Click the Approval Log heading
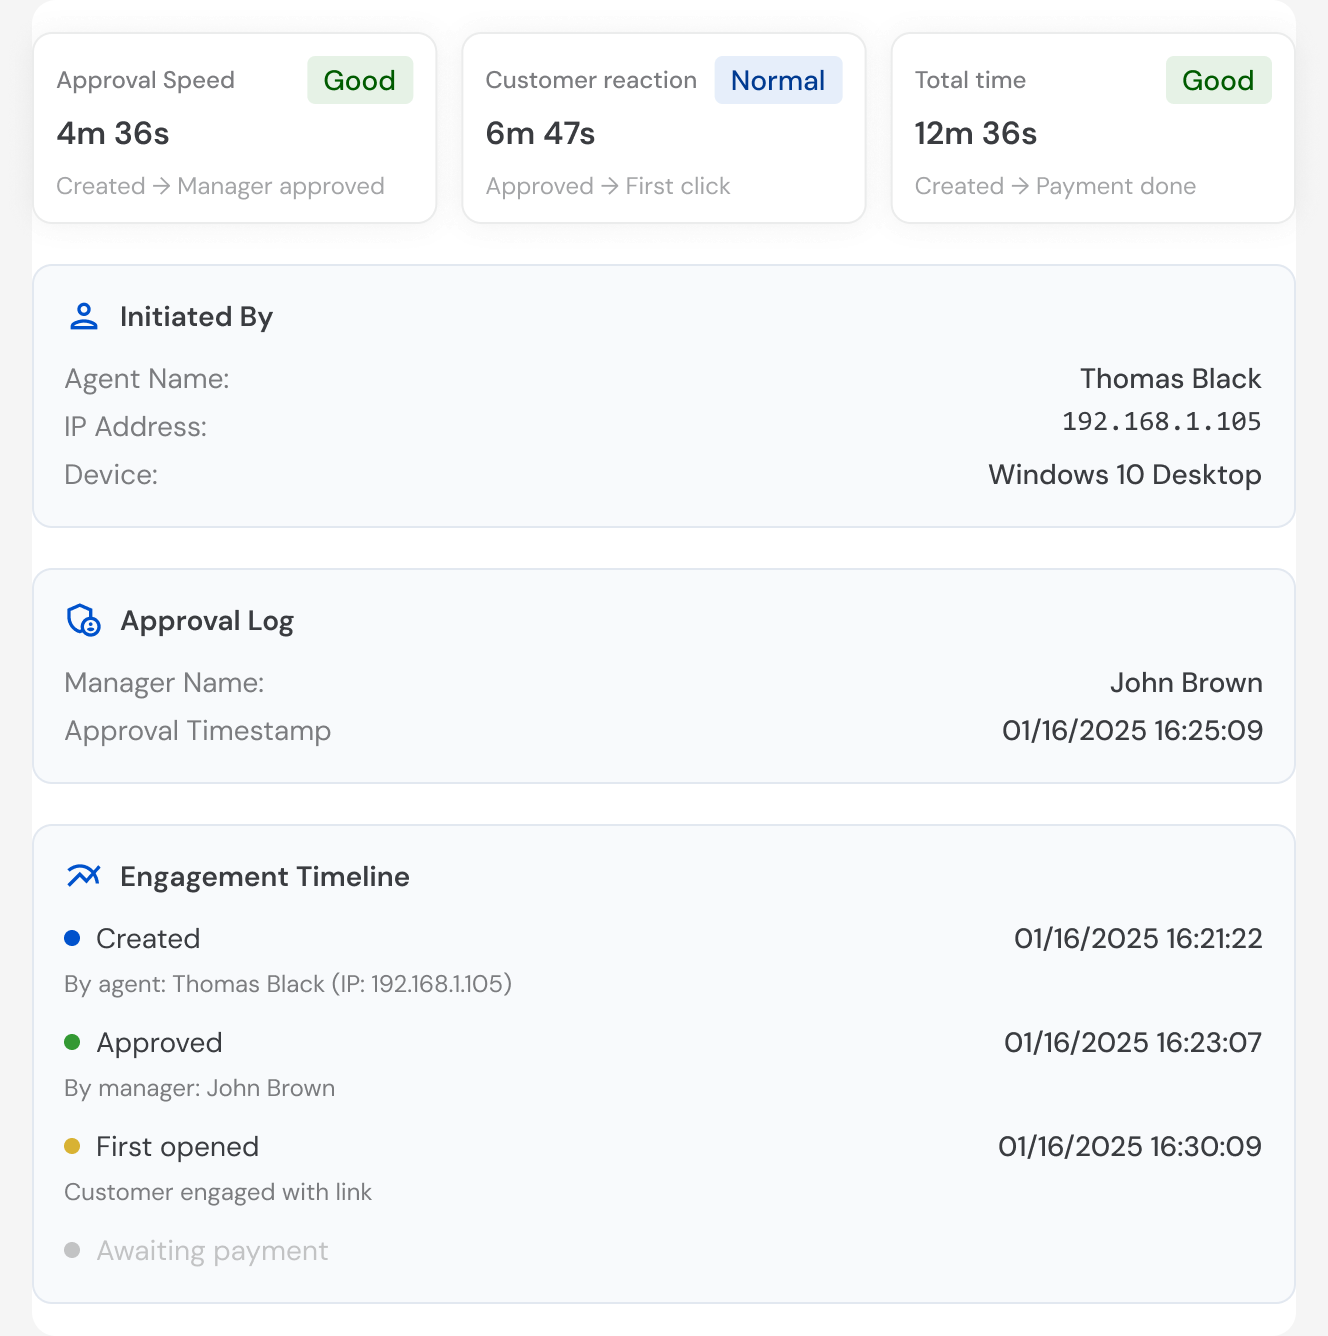Image resolution: width=1328 pixels, height=1336 pixels. click(207, 621)
